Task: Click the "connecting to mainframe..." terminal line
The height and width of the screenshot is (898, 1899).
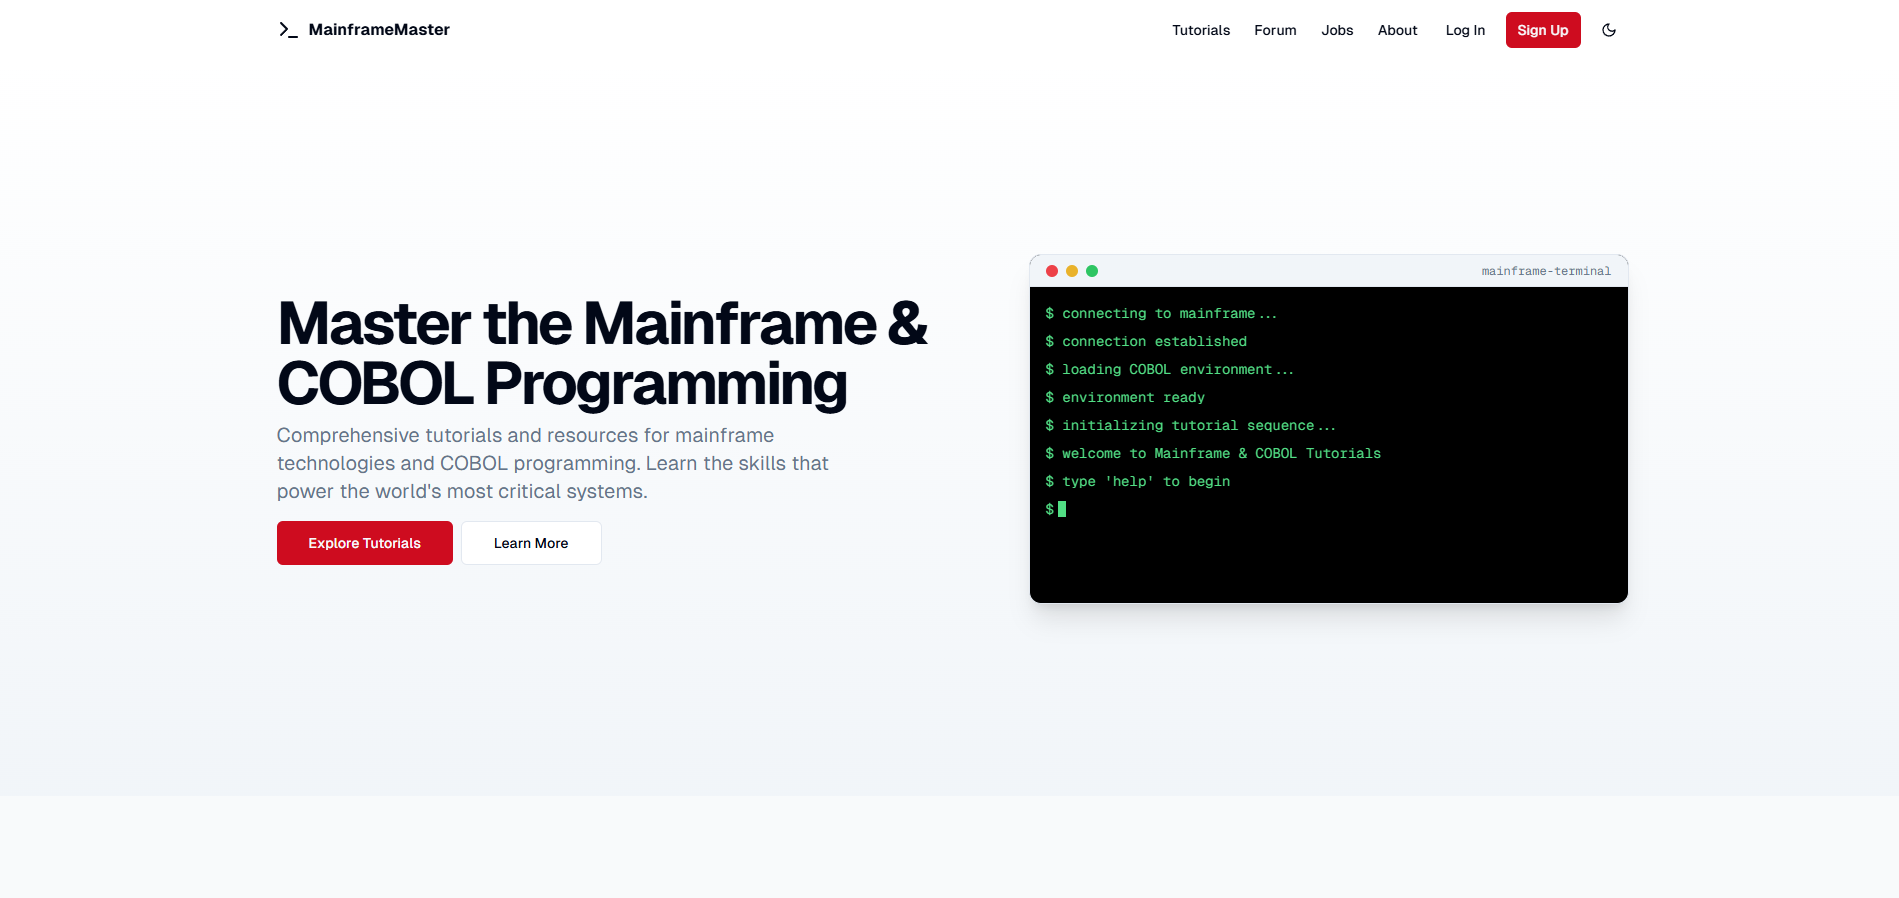Action: [1169, 313]
